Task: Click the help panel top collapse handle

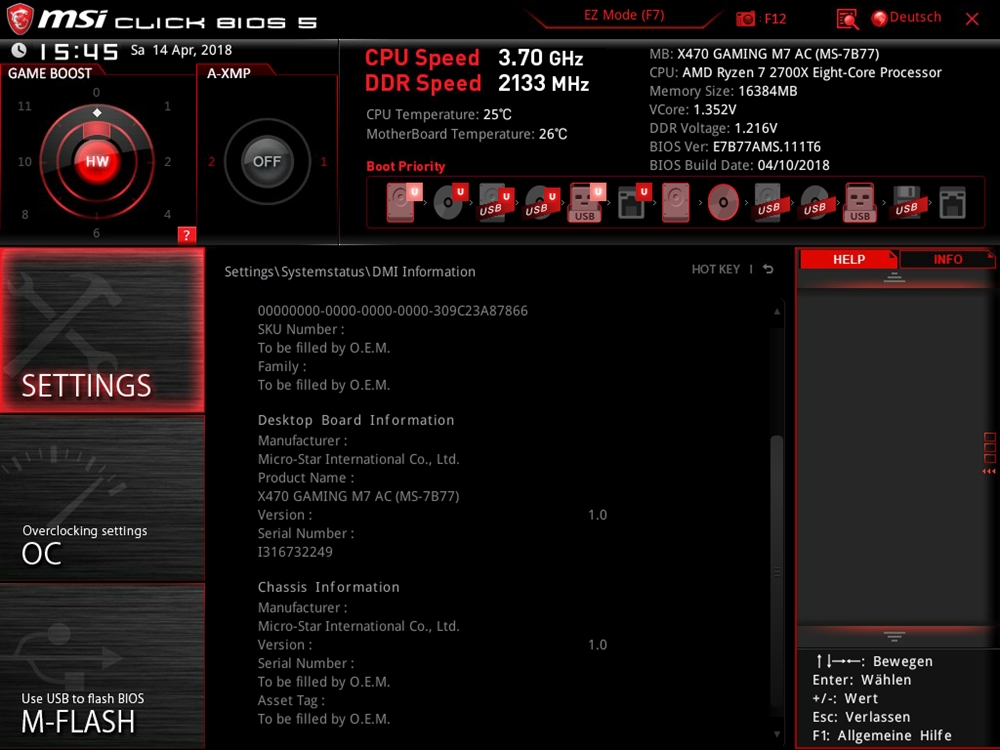Action: [x=894, y=277]
